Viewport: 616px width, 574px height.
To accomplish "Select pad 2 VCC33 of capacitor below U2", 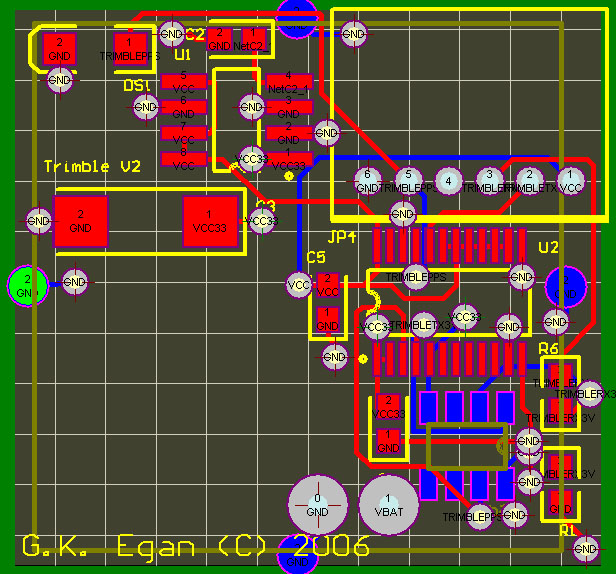I will coord(389,407).
